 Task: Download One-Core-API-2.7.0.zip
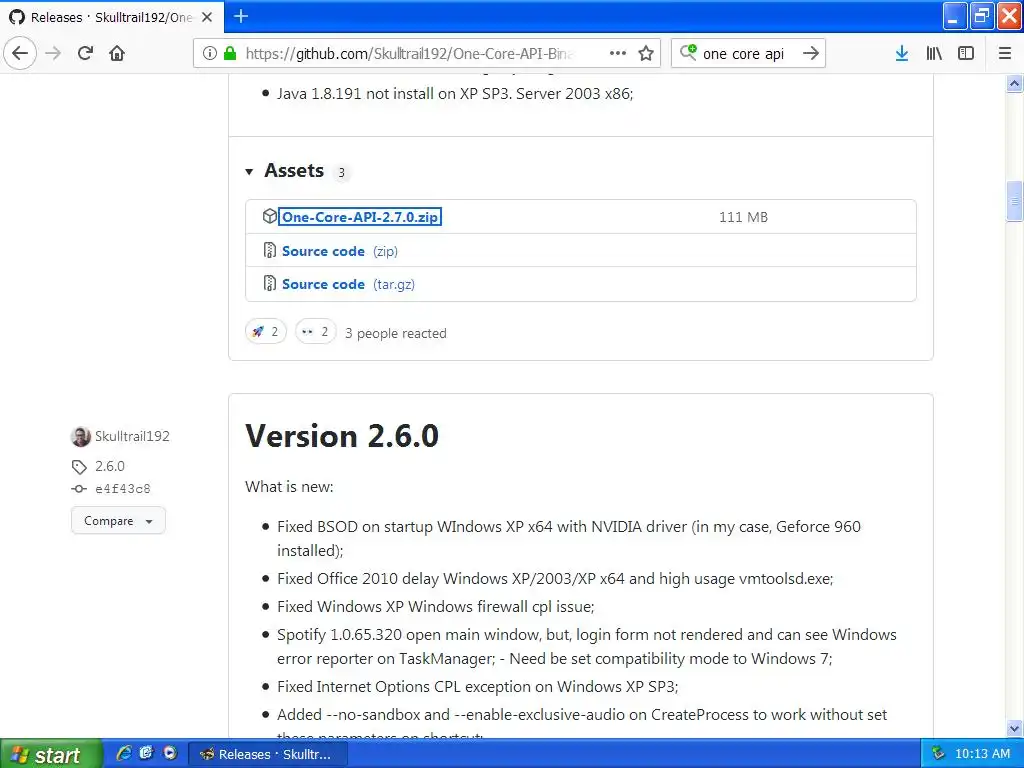pyautogui.click(x=360, y=217)
